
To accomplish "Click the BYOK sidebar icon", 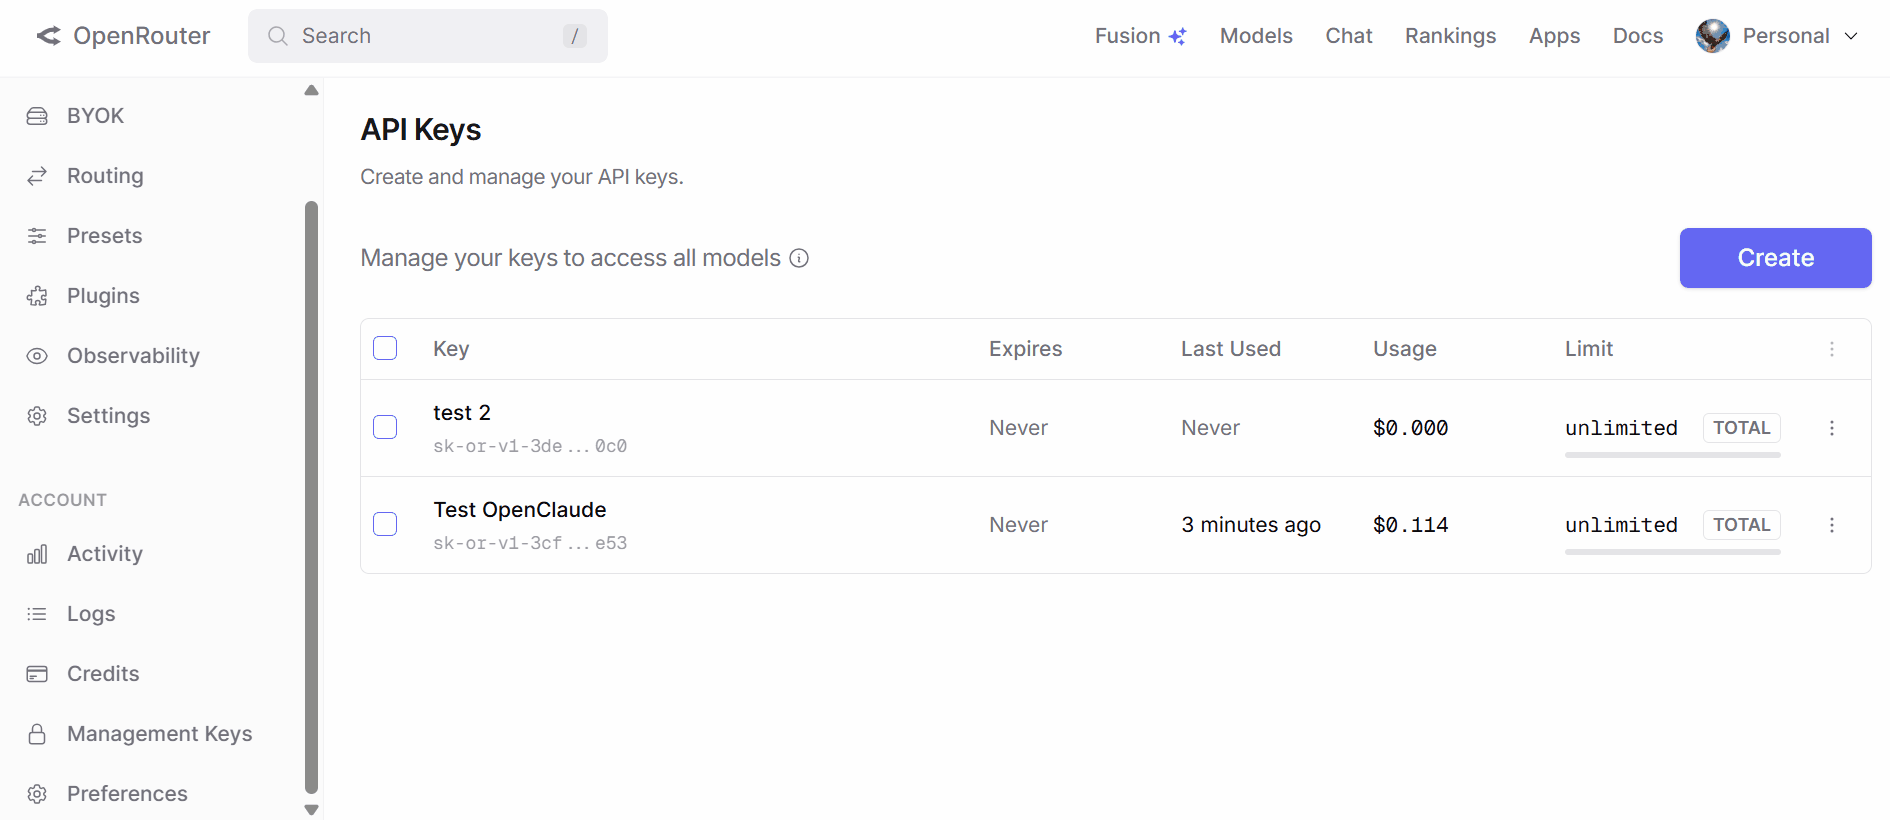I will pyautogui.click(x=37, y=116).
